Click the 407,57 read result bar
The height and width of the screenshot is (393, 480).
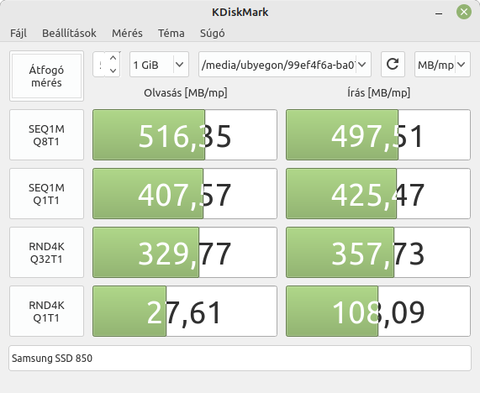(x=185, y=194)
